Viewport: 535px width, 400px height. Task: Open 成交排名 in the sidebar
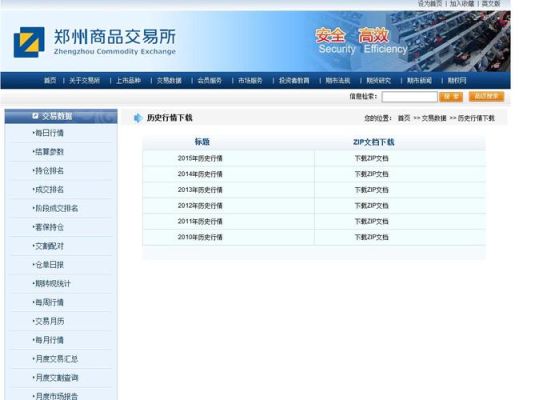[49, 189]
